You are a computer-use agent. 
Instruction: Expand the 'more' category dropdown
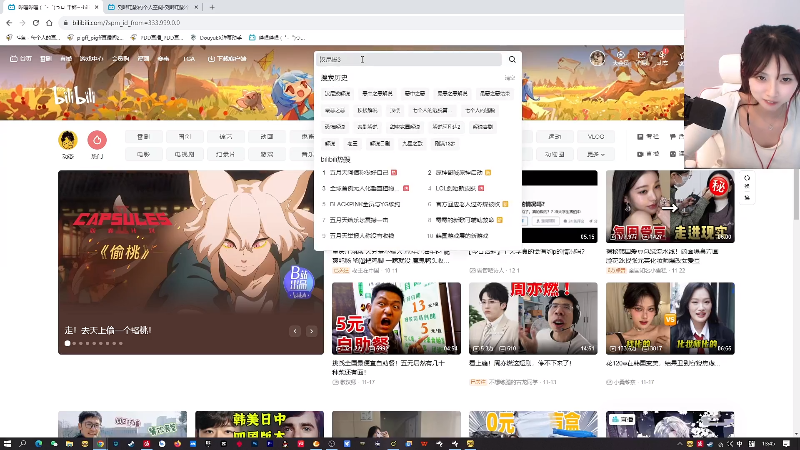point(596,154)
